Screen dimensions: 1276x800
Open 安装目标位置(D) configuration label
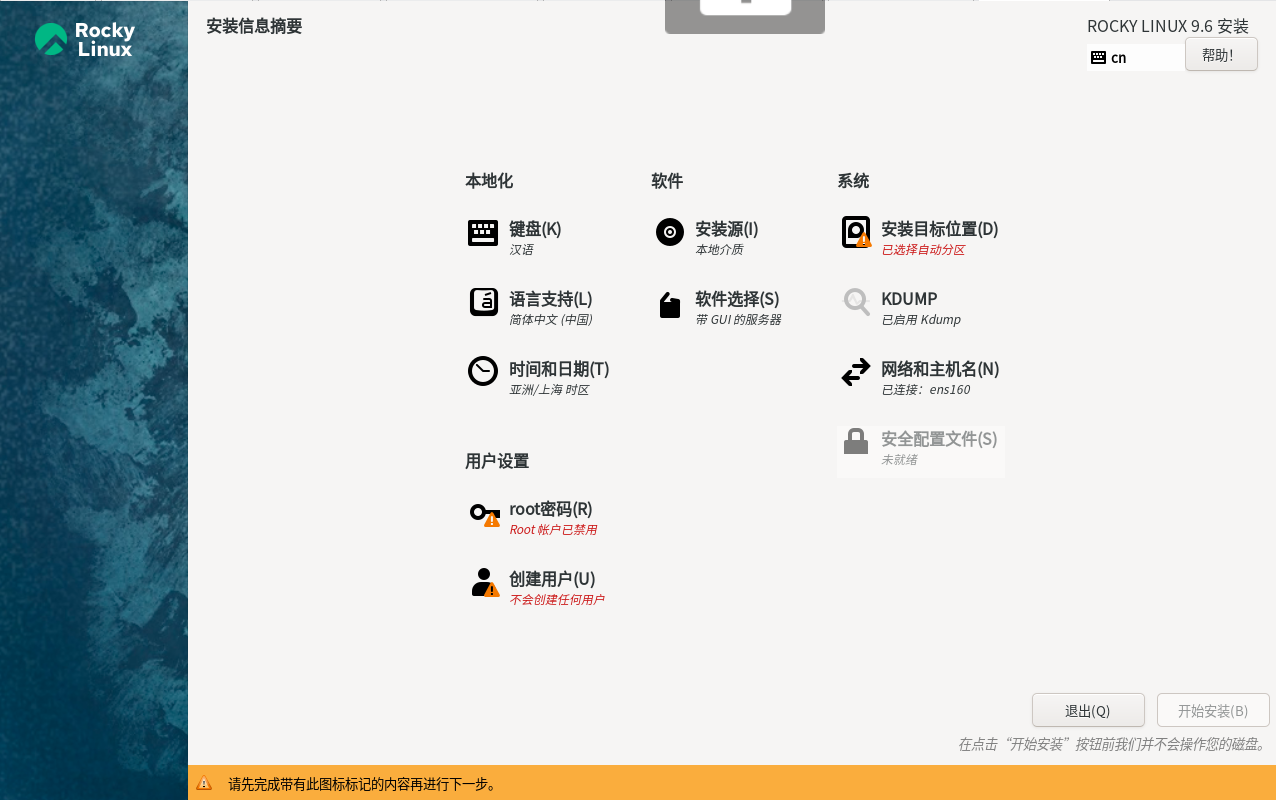point(940,229)
